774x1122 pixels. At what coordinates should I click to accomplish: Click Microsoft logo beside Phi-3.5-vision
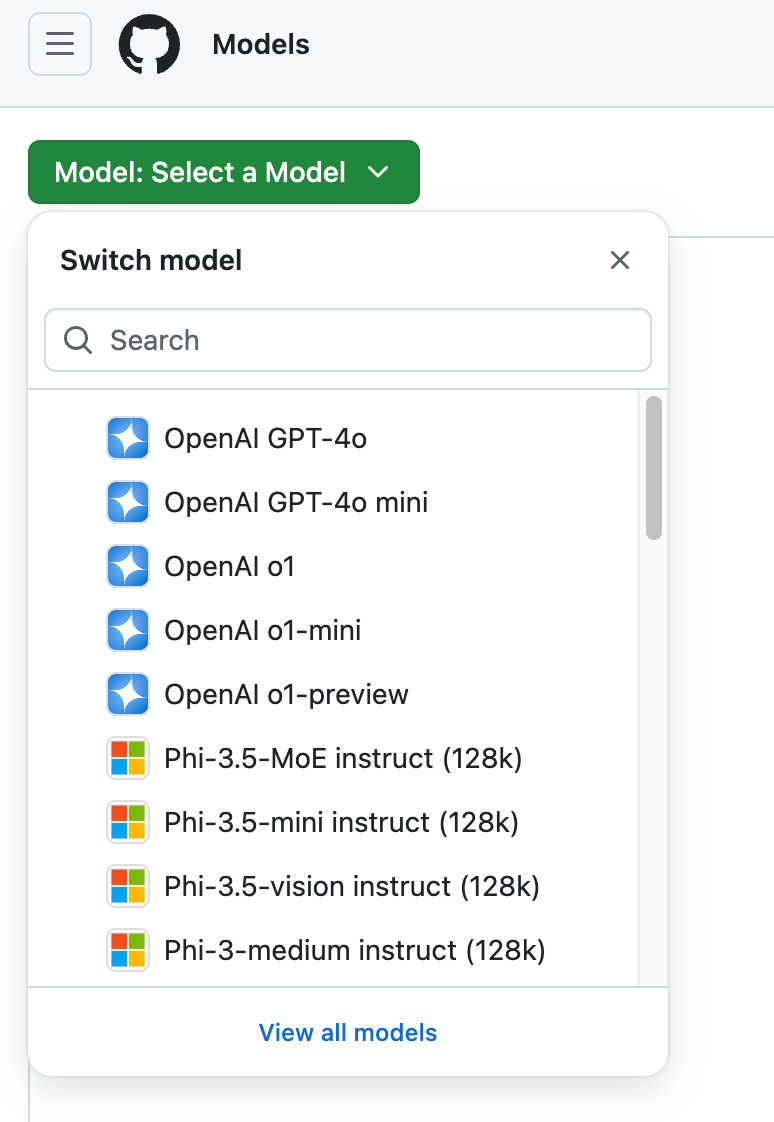click(x=128, y=886)
